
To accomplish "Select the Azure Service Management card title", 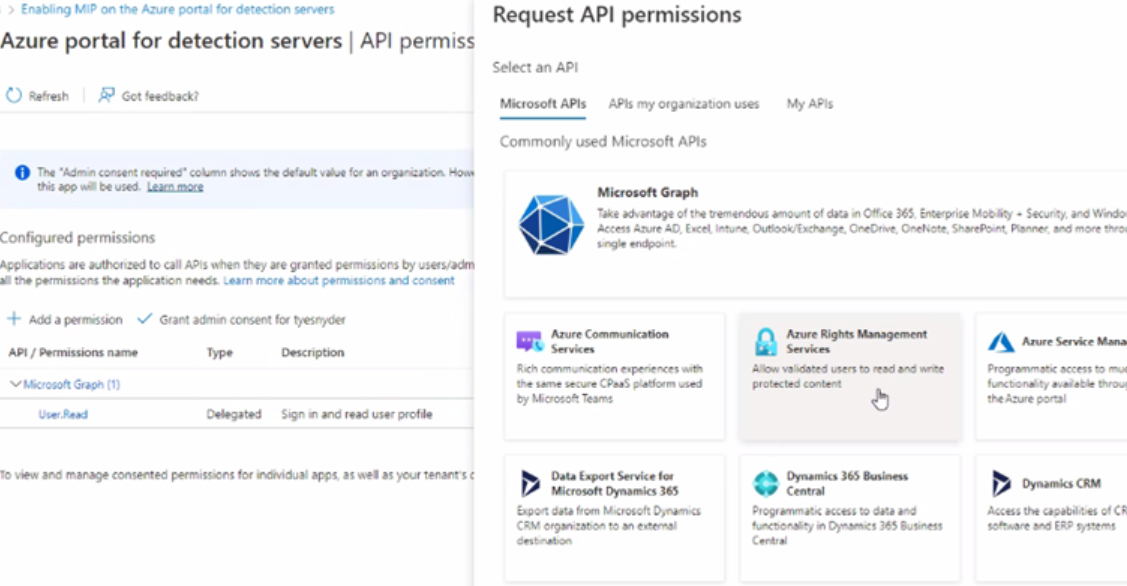I will point(1074,341).
